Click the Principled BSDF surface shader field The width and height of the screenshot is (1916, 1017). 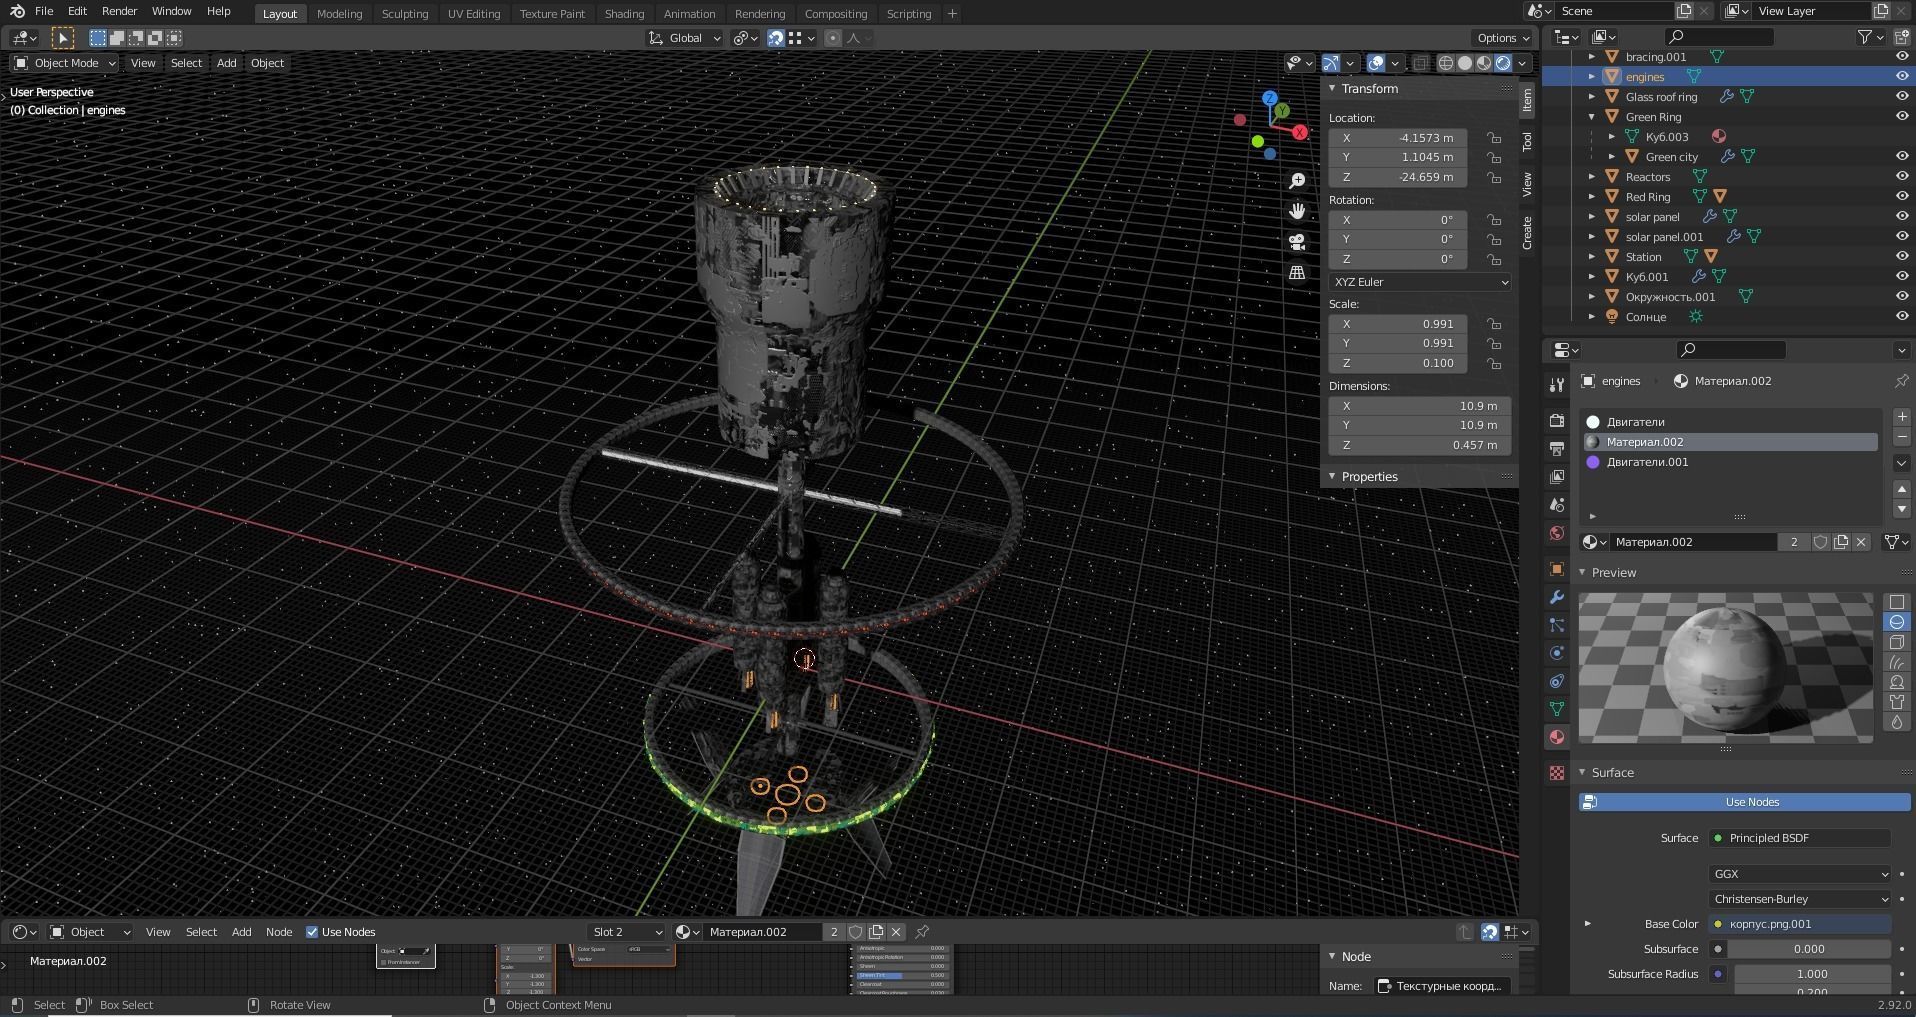coord(1800,838)
